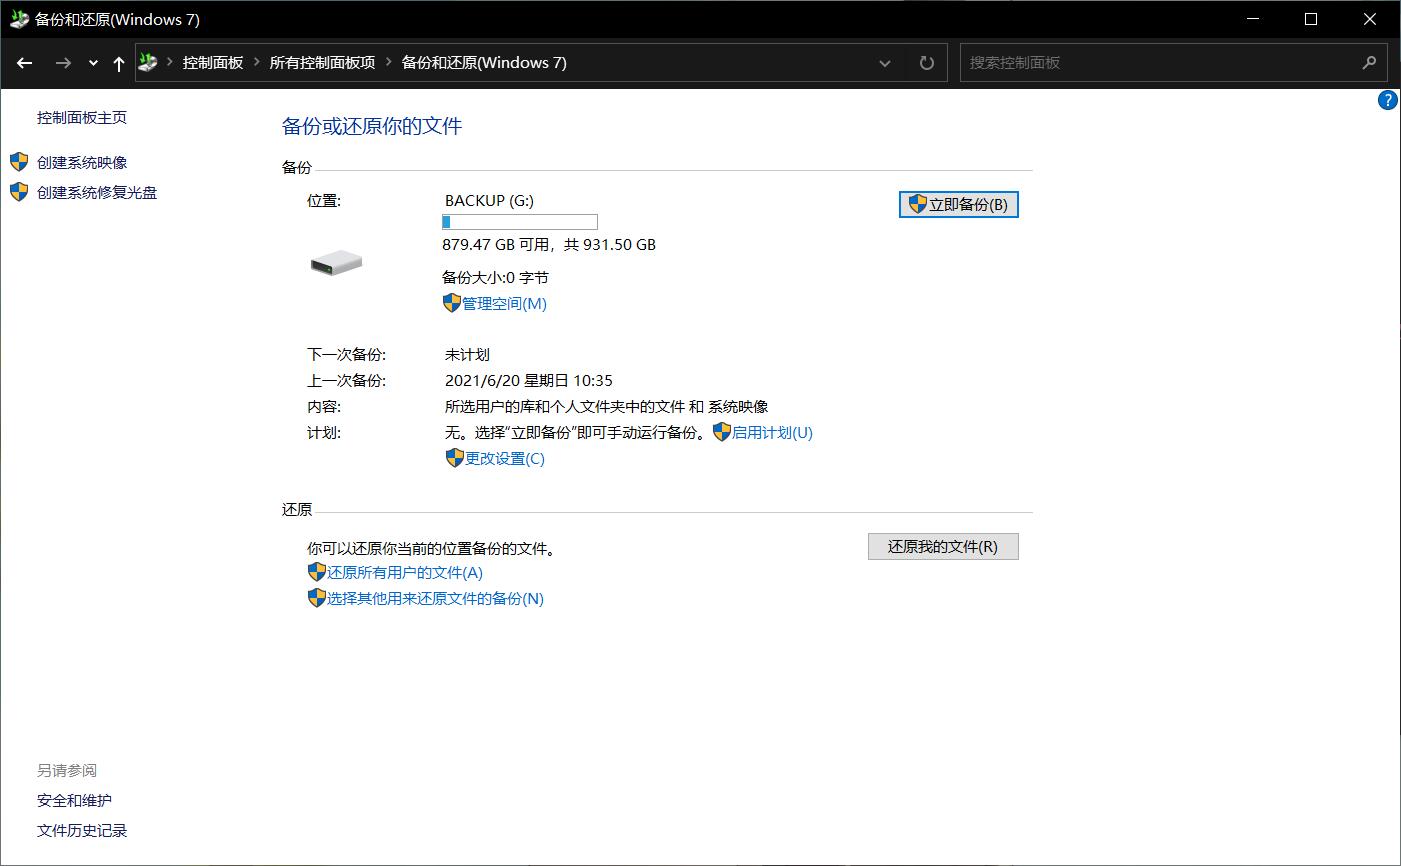Click the Forward arrow navigation button
The width and height of the screenshot is (1401, 866).
coord(63,63)
